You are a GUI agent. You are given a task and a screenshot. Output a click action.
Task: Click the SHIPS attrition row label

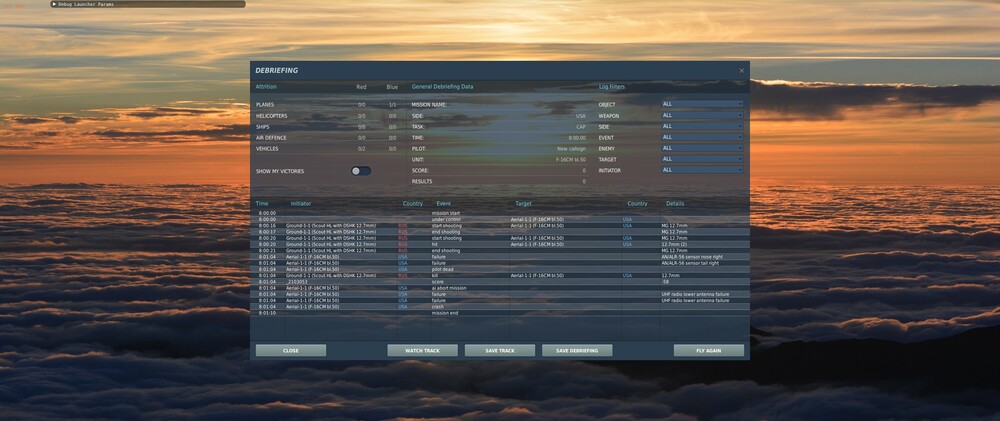[263, 127]
